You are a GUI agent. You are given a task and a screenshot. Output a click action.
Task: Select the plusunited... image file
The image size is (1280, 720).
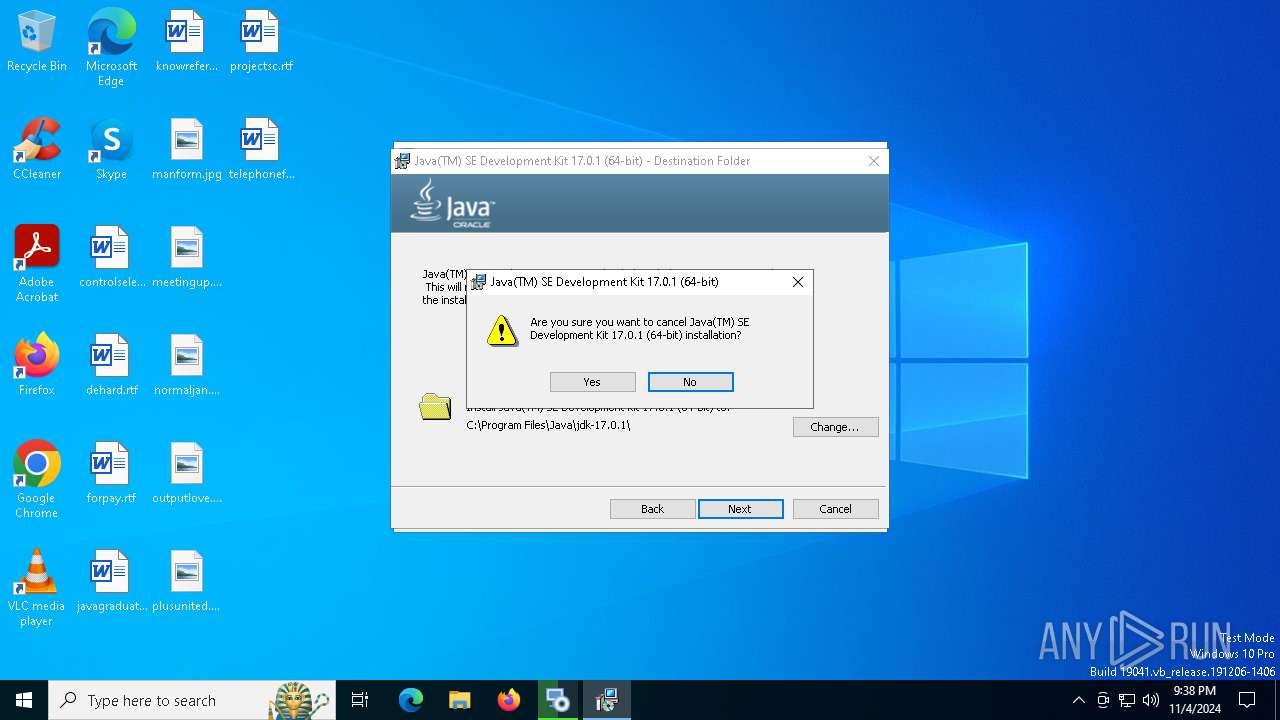(186, 582)
